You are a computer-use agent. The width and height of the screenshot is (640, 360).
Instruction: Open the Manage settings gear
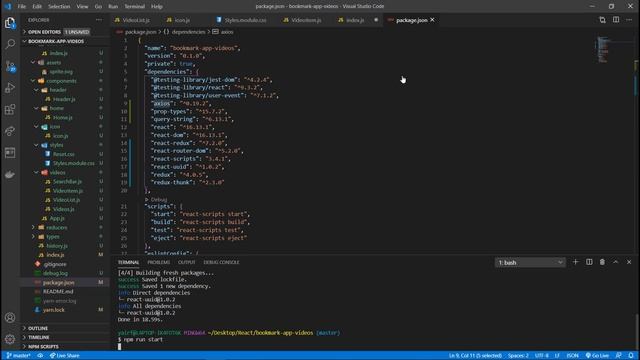pyautogui.click(x=10, y=339)
